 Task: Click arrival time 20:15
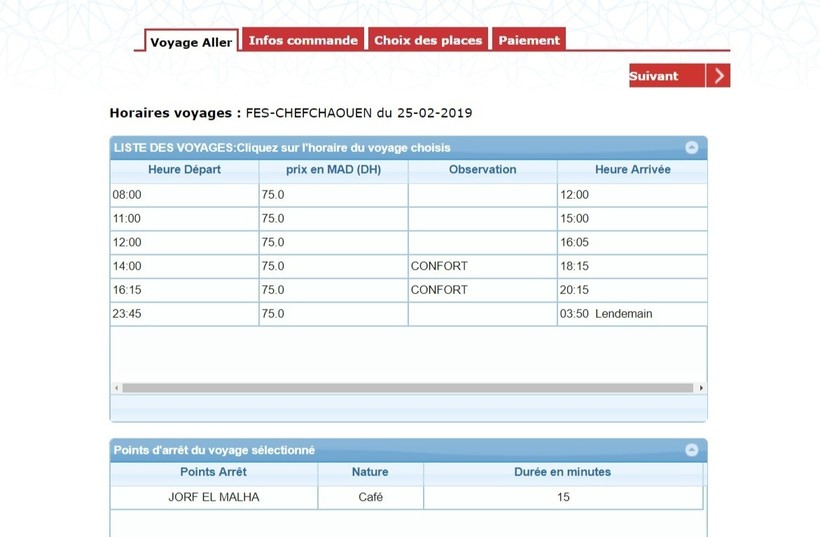click(574, 290)
